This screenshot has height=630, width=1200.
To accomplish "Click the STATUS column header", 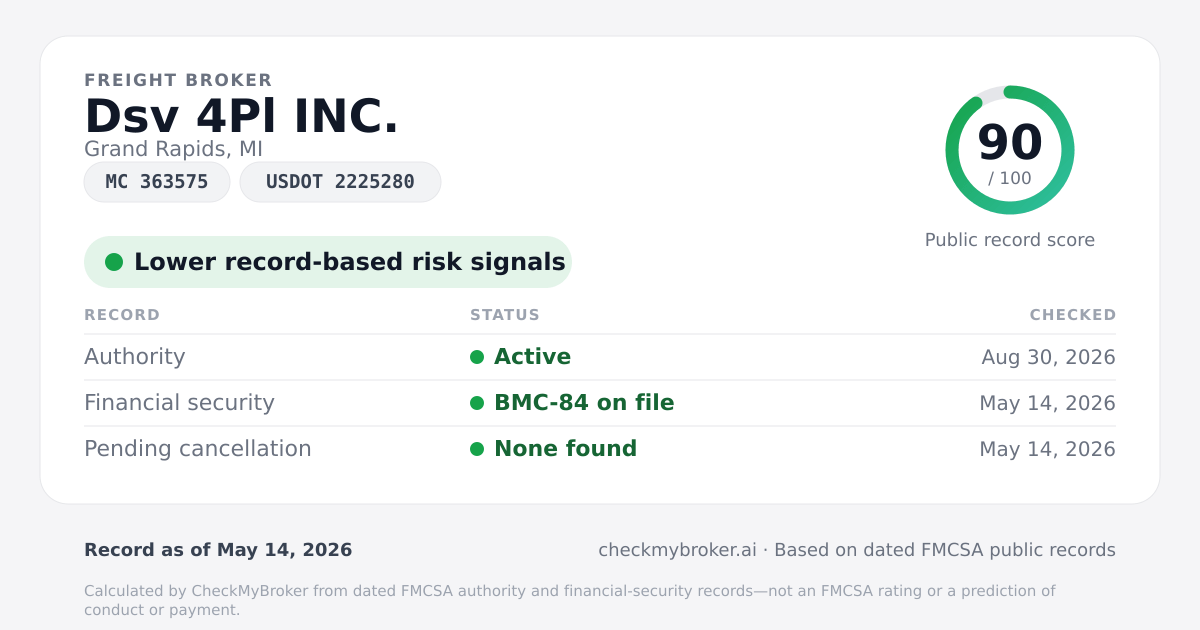I will [x=505, y=315].
